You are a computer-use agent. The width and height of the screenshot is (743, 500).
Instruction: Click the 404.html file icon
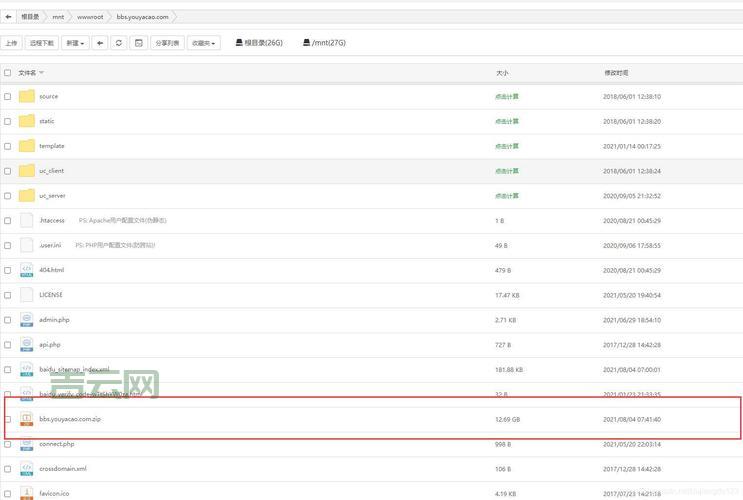coord(27,270)
